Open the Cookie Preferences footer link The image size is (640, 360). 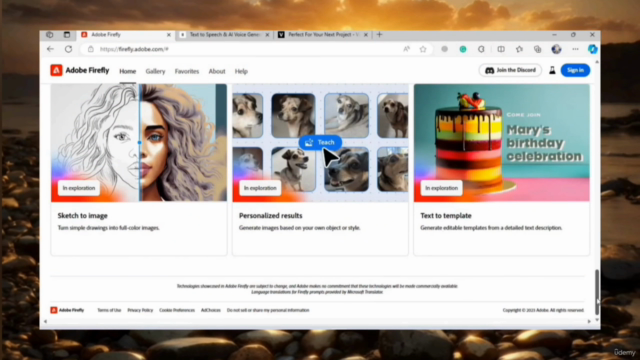click(x=177, y=310)
